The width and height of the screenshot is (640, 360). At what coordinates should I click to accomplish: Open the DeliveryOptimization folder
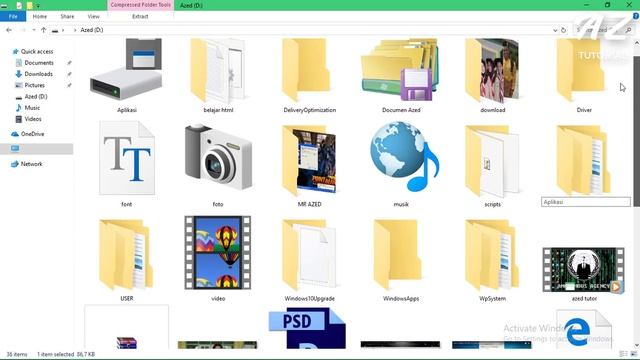307,70
